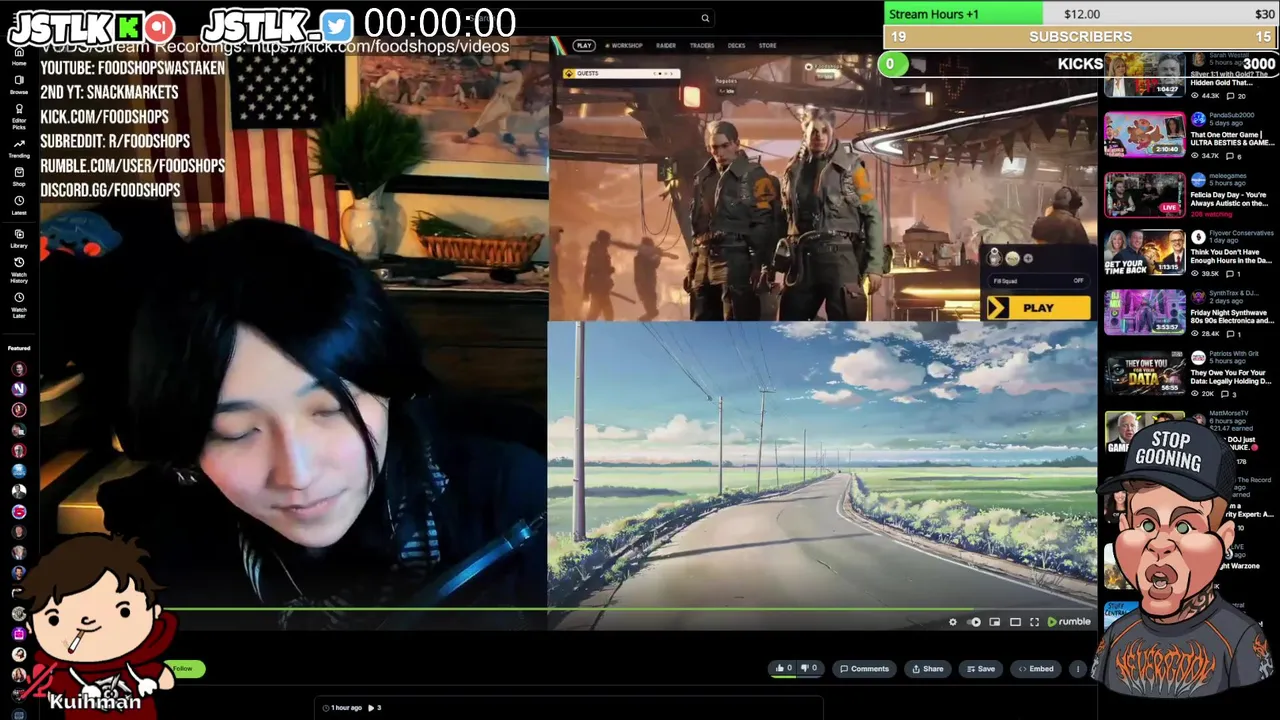1280x720 pixels.
Task: Toggle autoplay switch in player controls
Action: click(x=974, y=622)
